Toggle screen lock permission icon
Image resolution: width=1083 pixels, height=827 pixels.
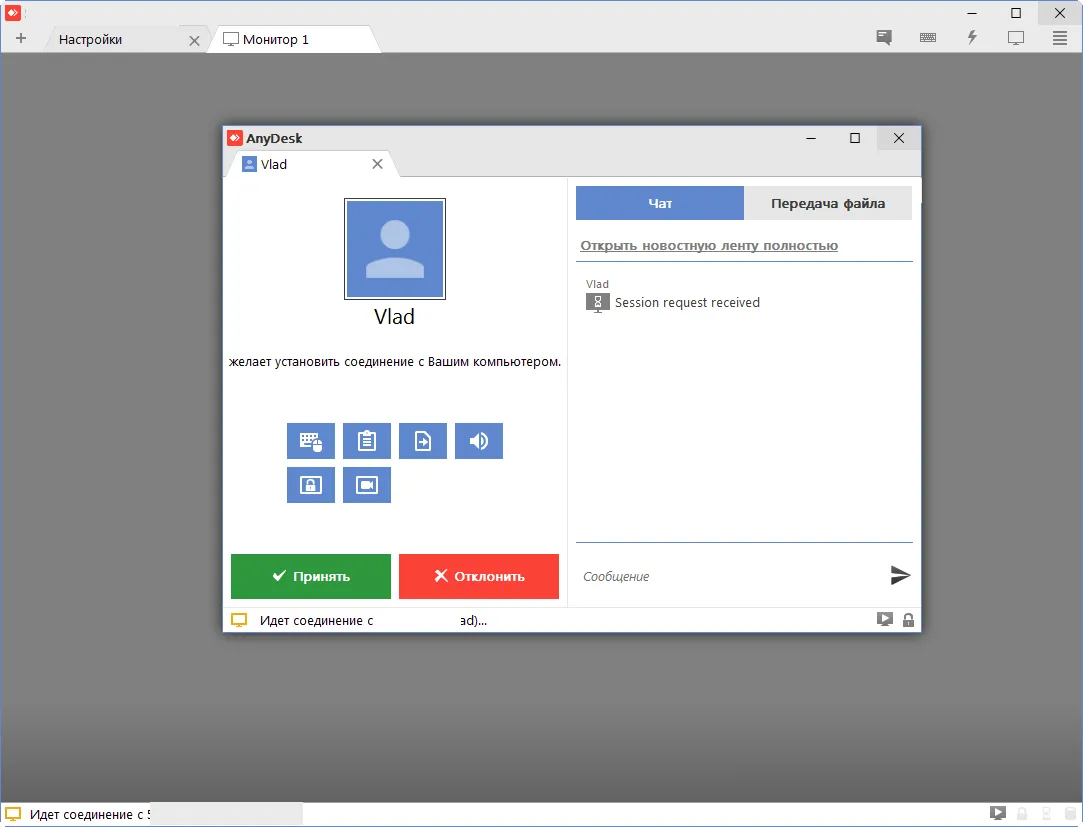(310, 485)
